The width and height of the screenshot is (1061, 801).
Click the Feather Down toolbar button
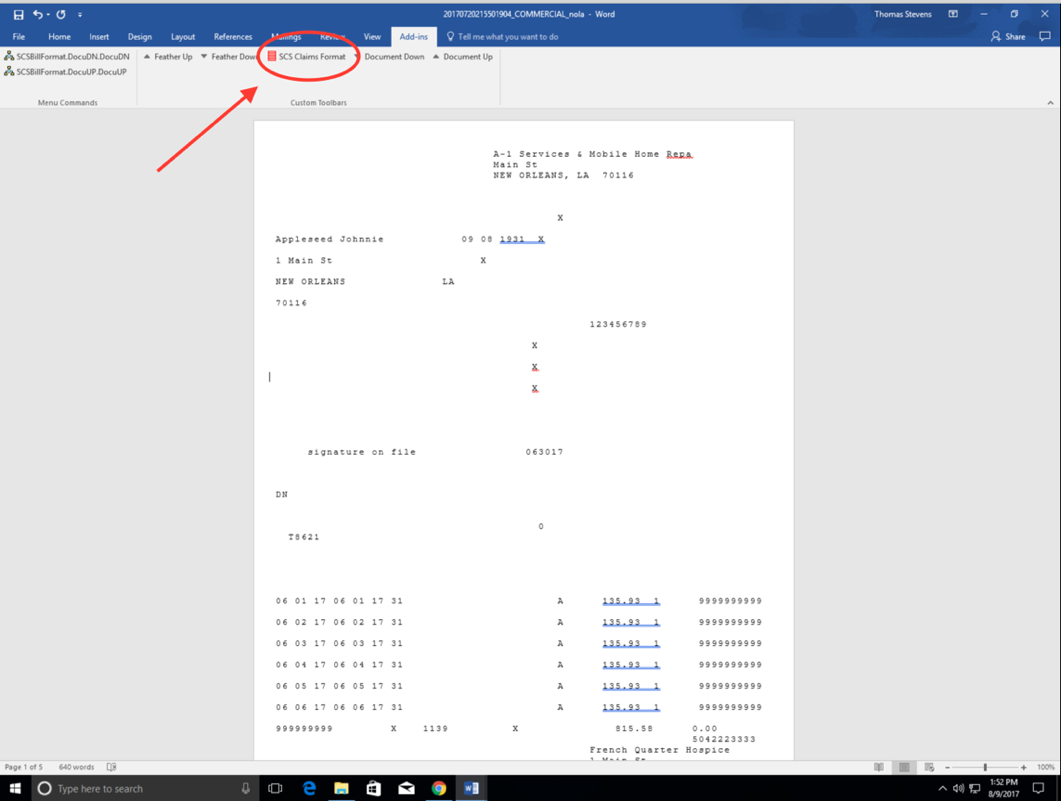point(229,57)
